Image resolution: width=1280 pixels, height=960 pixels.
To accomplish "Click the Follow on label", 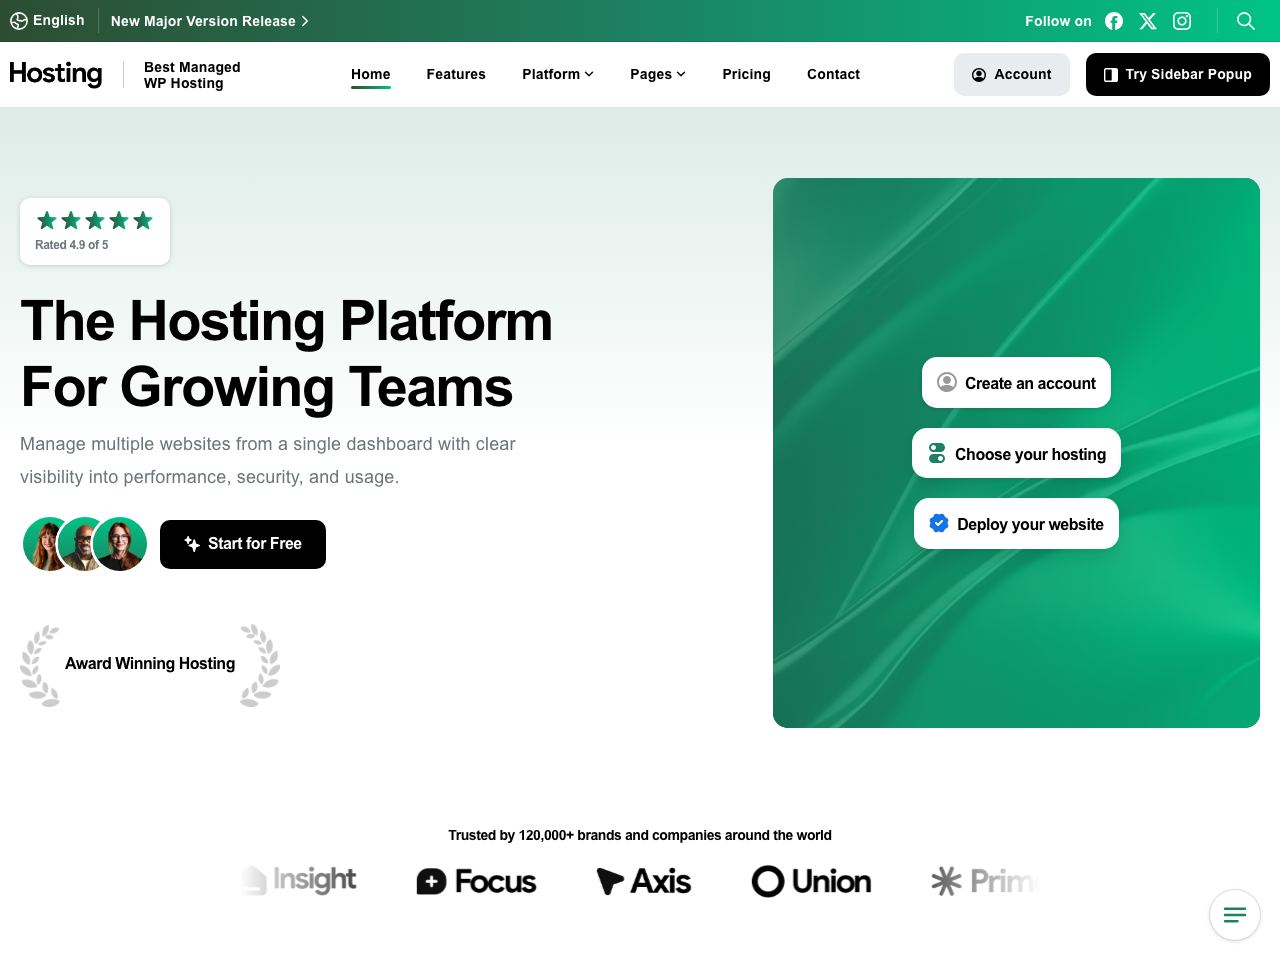I will point(1058,21).
